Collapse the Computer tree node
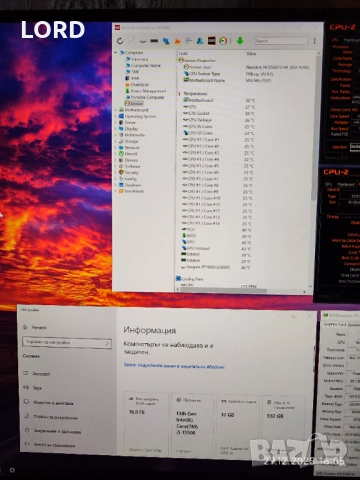This screenshot has width=360, height=480. [116, 53]
